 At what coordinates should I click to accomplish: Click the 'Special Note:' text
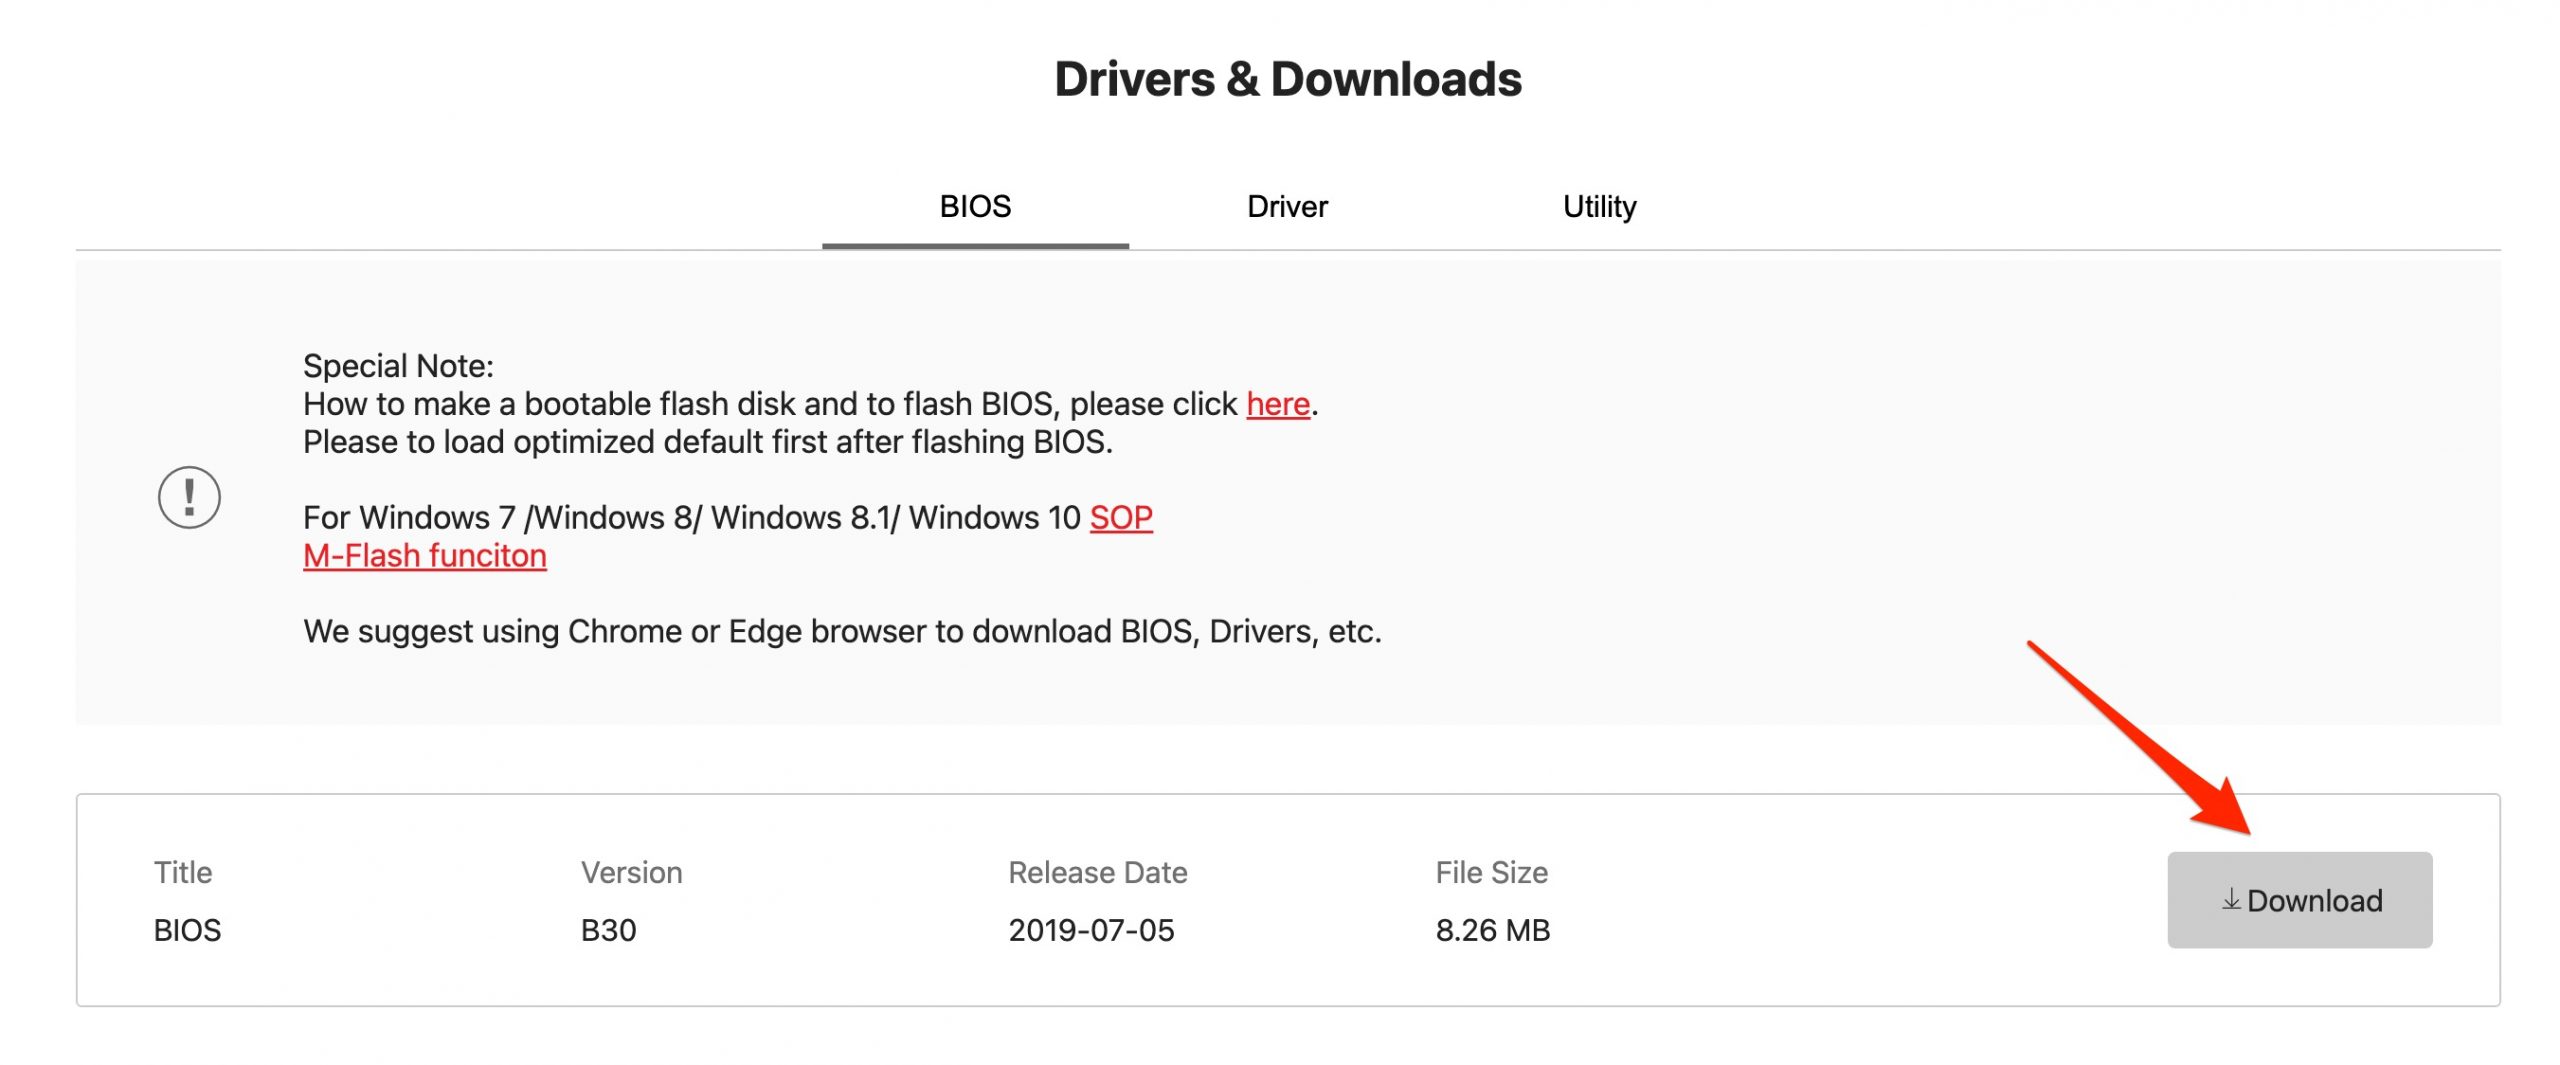pyautogui.click(x=398, y=366)
